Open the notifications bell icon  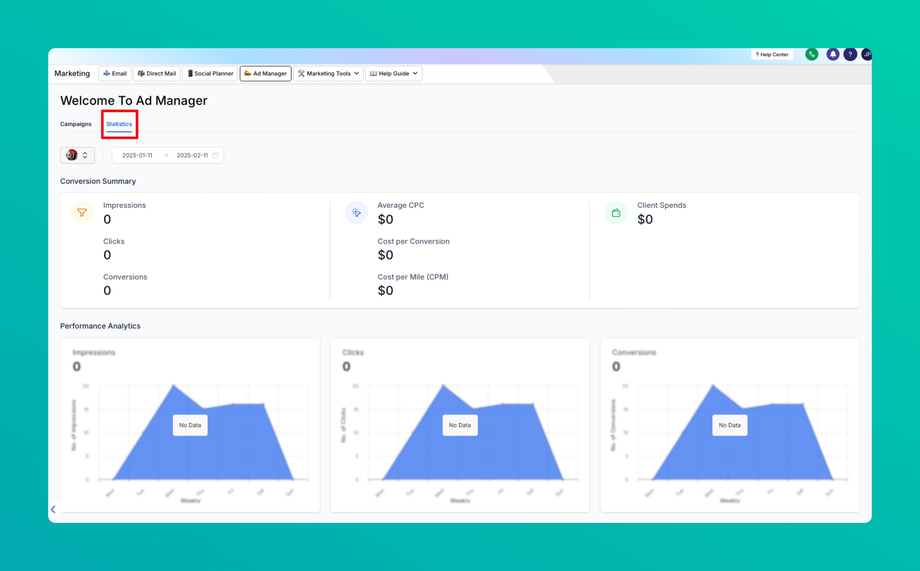[x=833, y=55]
